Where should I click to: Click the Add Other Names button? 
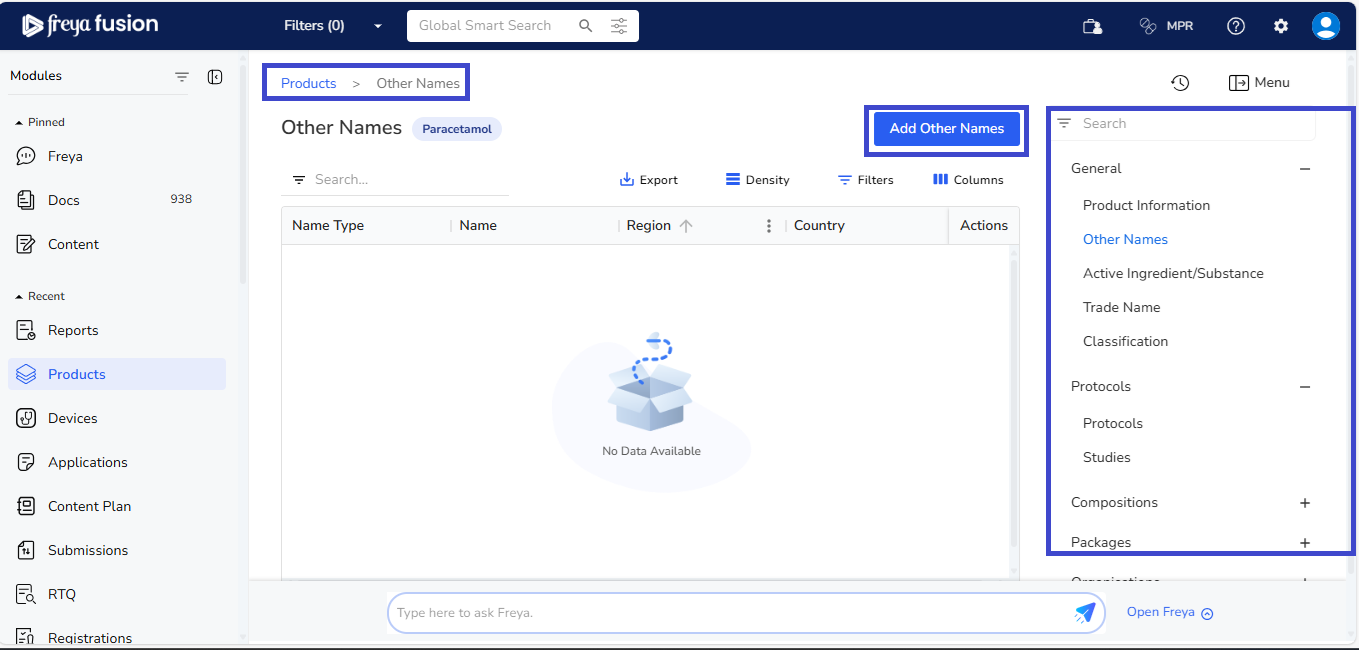point(946,129)
